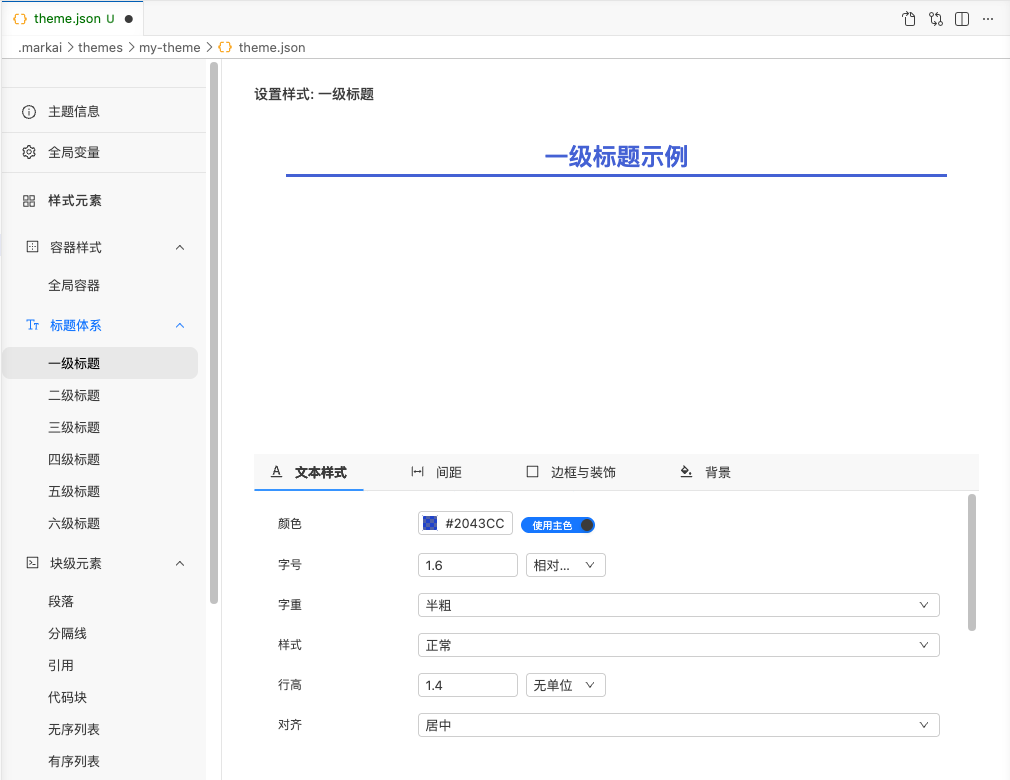
Task: Collapse the 容器样式 section
Action: pyautogui.click(x=180, y=247)
